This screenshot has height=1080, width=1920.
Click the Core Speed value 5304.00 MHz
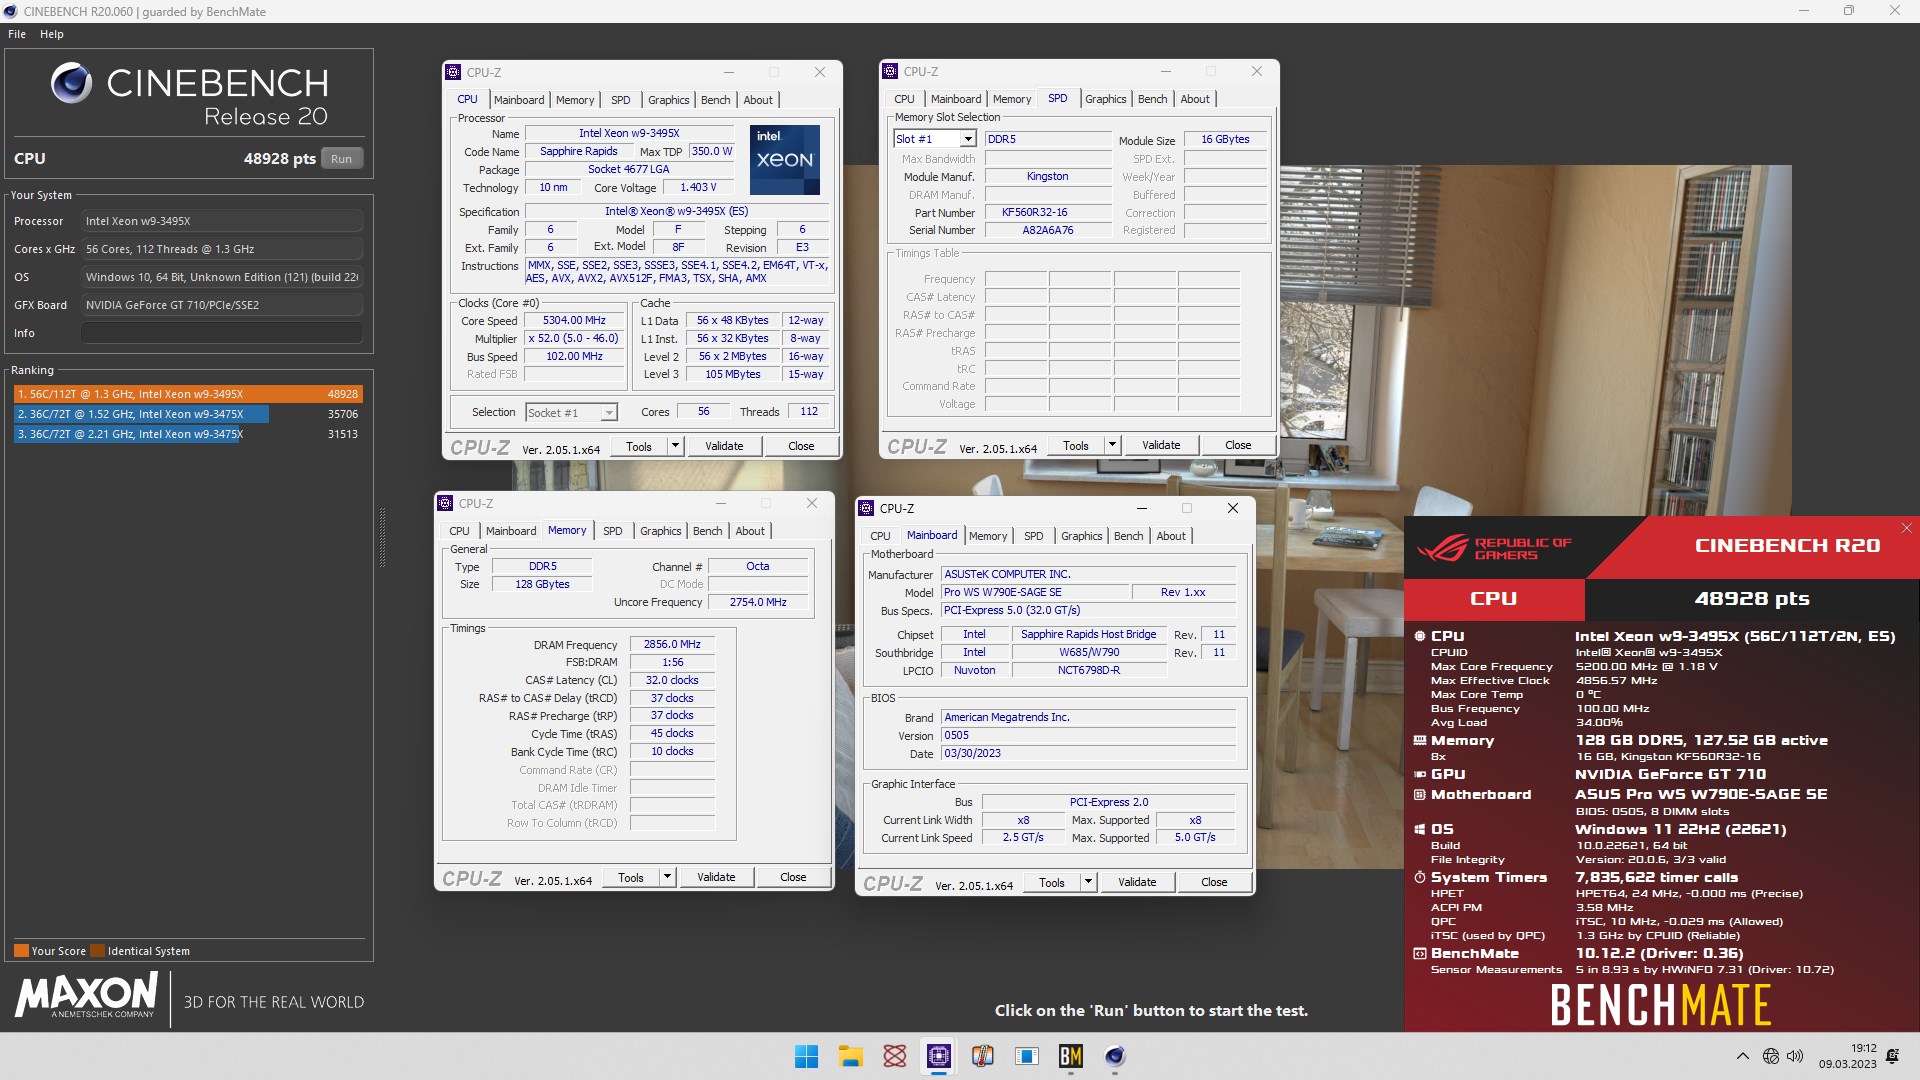574,321
